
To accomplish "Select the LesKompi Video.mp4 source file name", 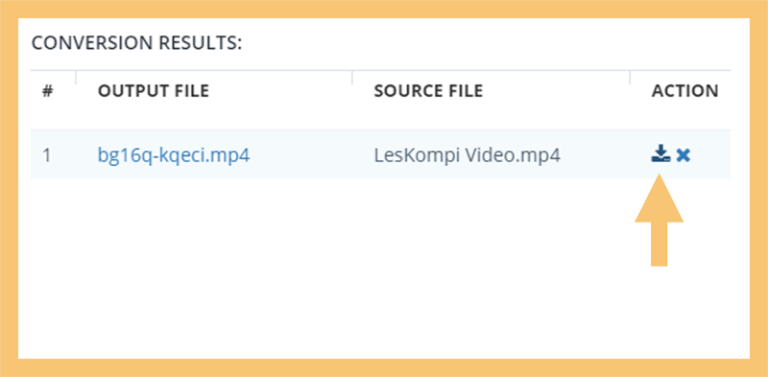I will pyautogui.click(x=467, y=155).
